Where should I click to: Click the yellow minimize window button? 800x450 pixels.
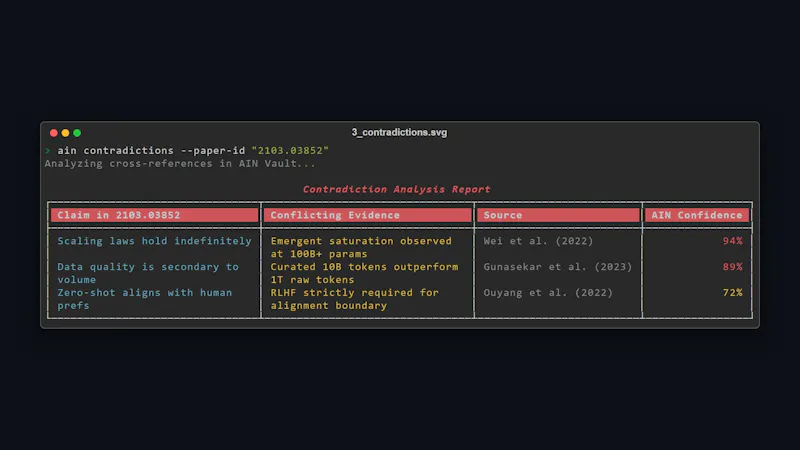pos(65,133)
